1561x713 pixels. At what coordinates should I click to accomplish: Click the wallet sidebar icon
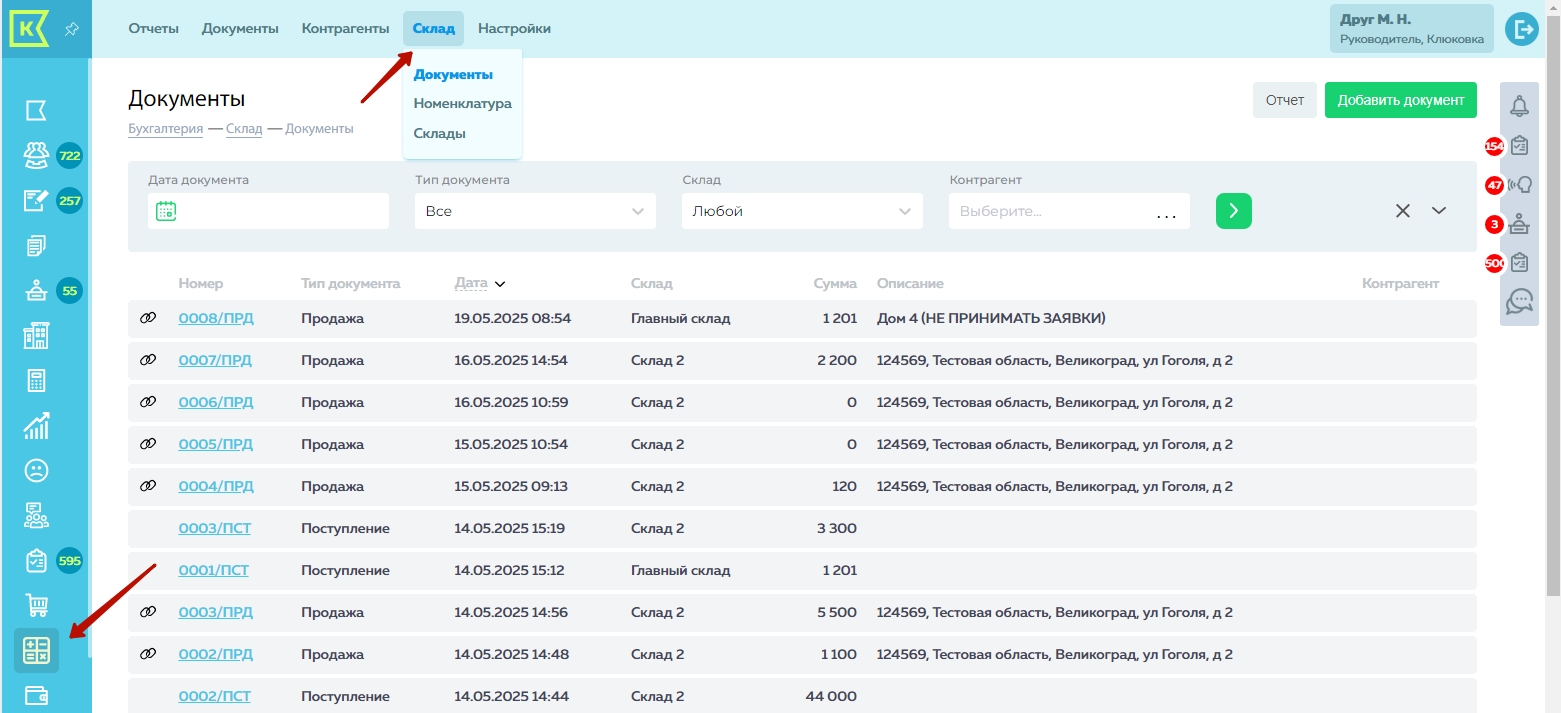[37, 695]
